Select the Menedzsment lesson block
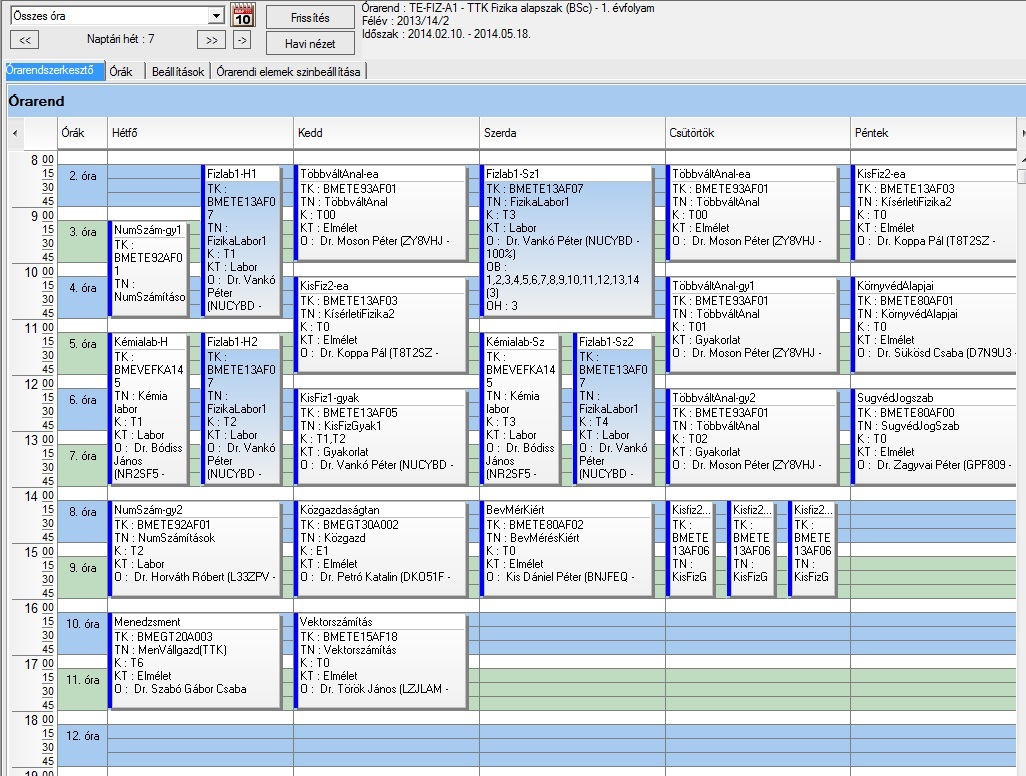The width and height of the screenshot is (1026, 776). click(x=195, y=660)
